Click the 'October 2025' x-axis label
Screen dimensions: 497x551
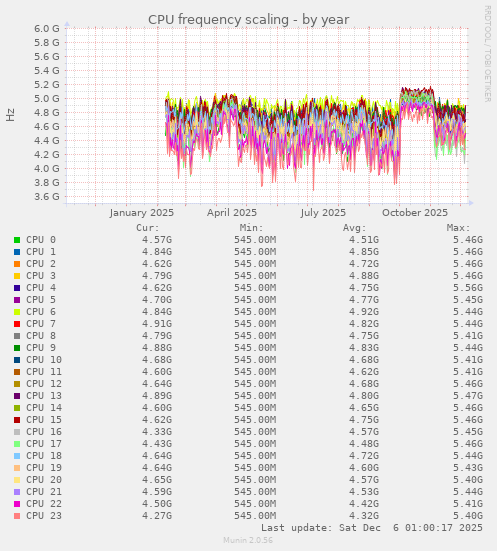(415, 213)
